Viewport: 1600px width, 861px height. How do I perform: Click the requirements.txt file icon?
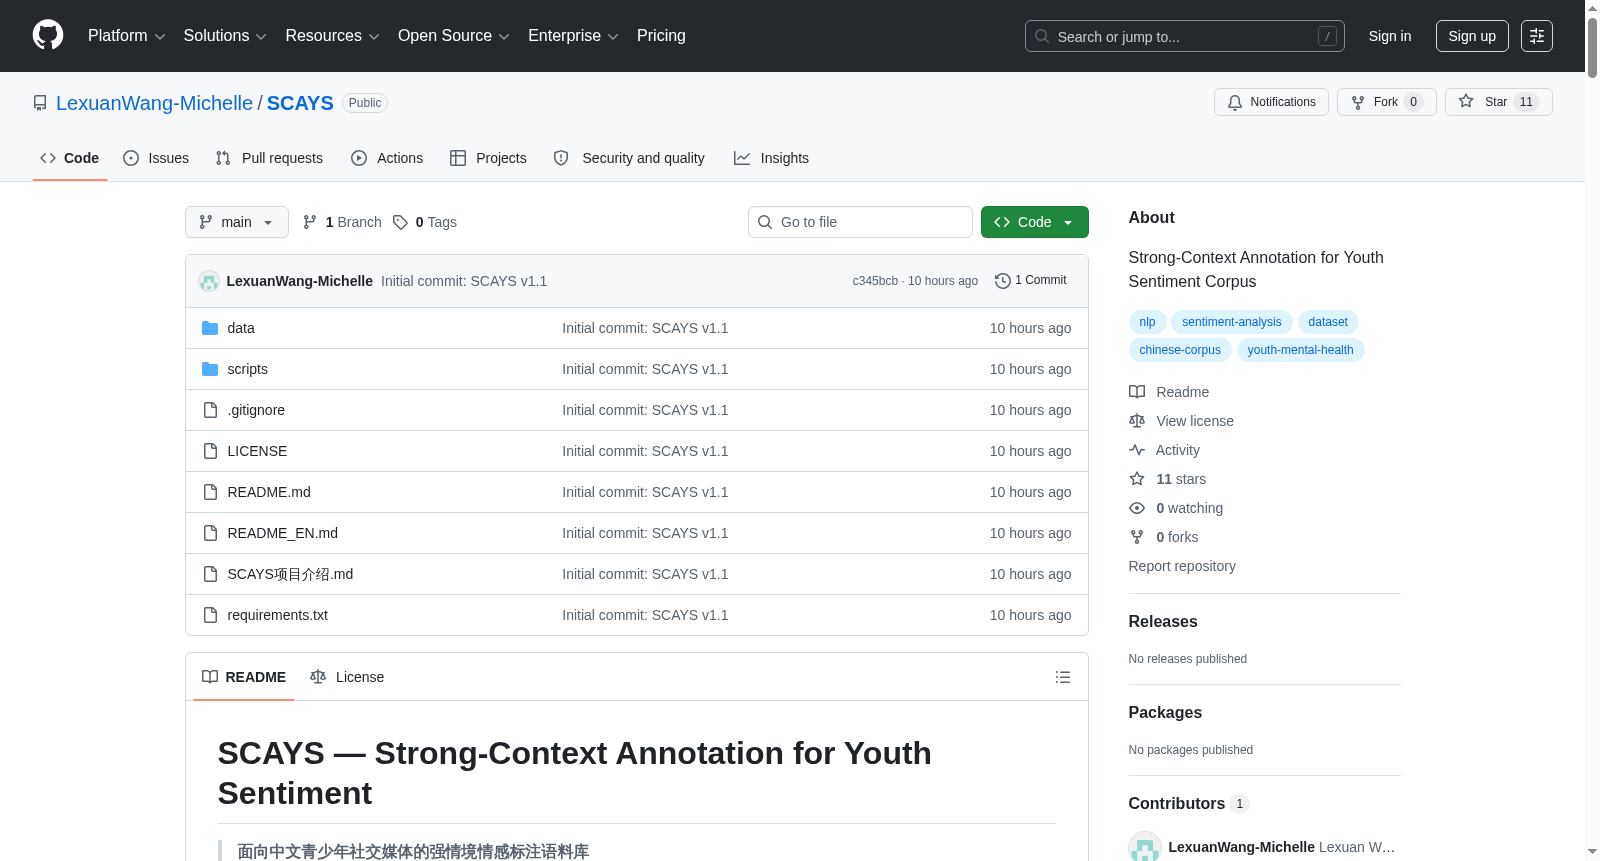pyautogui.click(x=210, y=615)
